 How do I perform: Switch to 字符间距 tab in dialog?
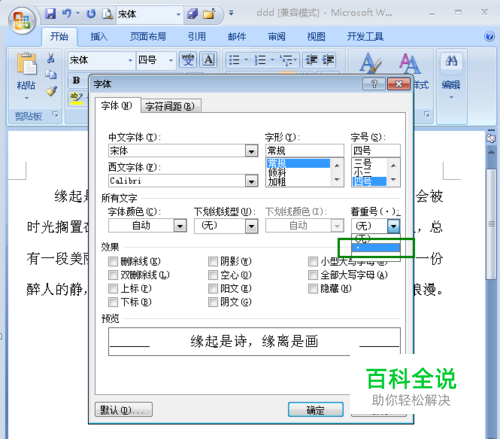(170, 106)
